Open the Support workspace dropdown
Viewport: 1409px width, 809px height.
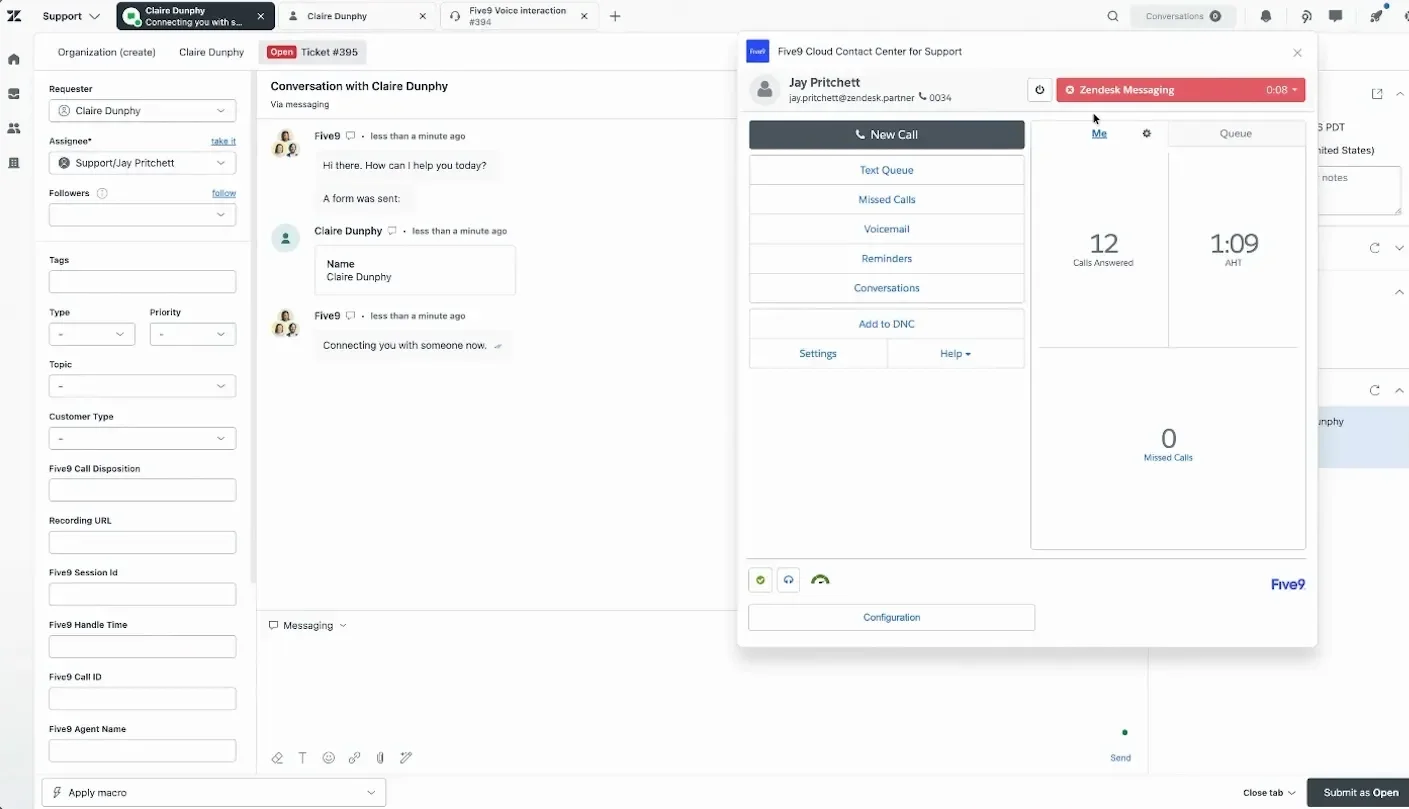[x=71, y=16]
